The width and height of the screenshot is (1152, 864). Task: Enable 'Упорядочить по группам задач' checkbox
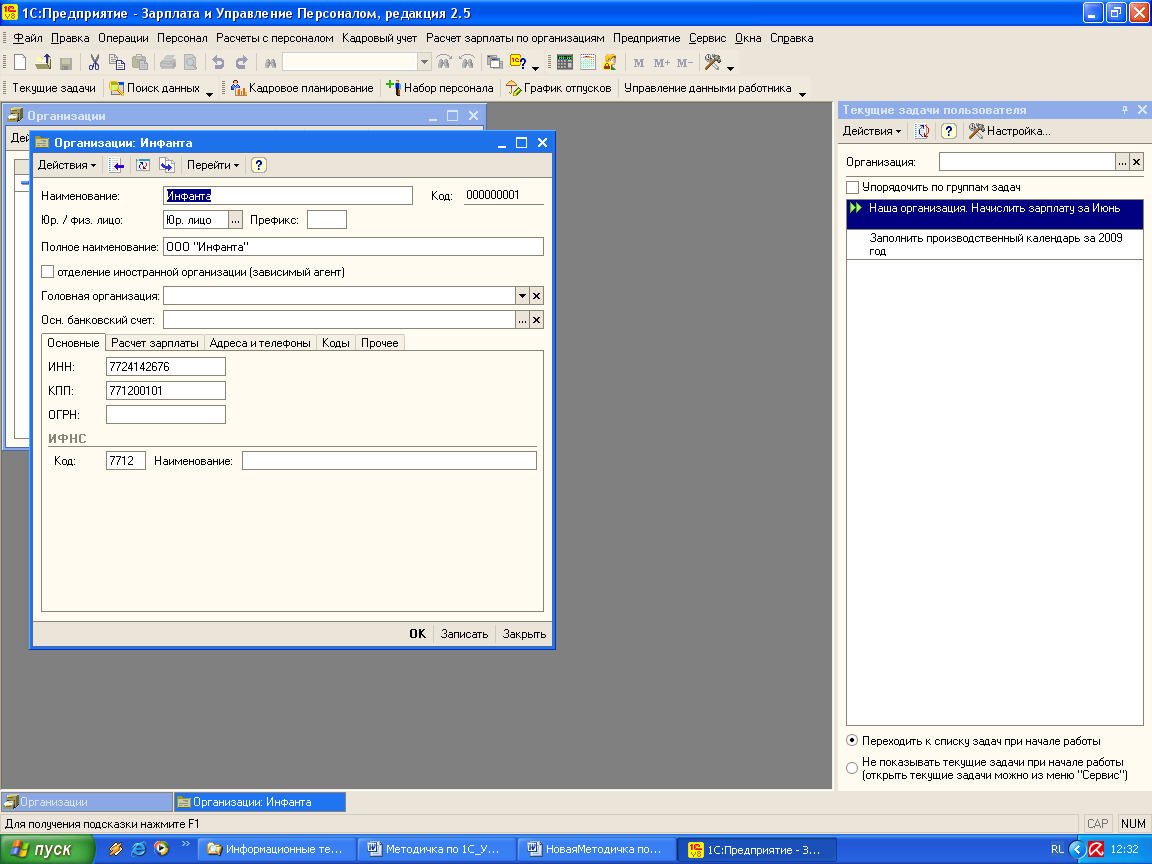(853, 187)
